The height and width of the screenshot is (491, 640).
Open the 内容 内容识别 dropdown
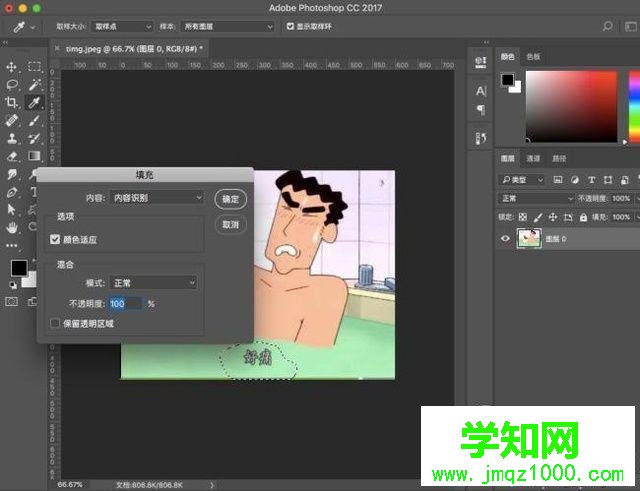tap(157, 198)
